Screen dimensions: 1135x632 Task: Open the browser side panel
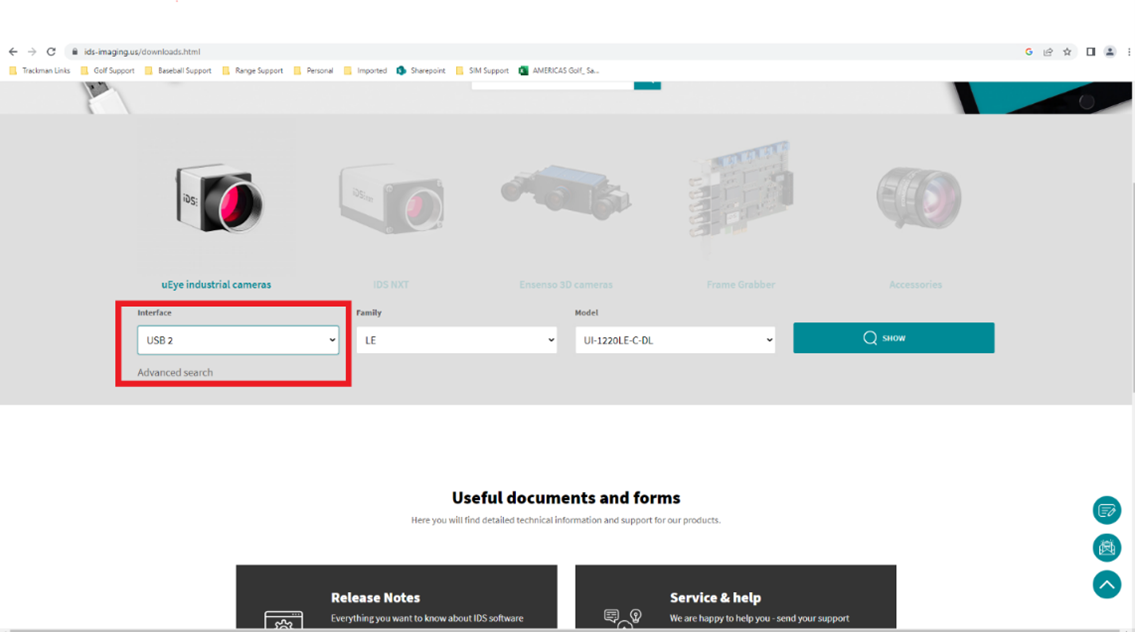click(1091, 52)
